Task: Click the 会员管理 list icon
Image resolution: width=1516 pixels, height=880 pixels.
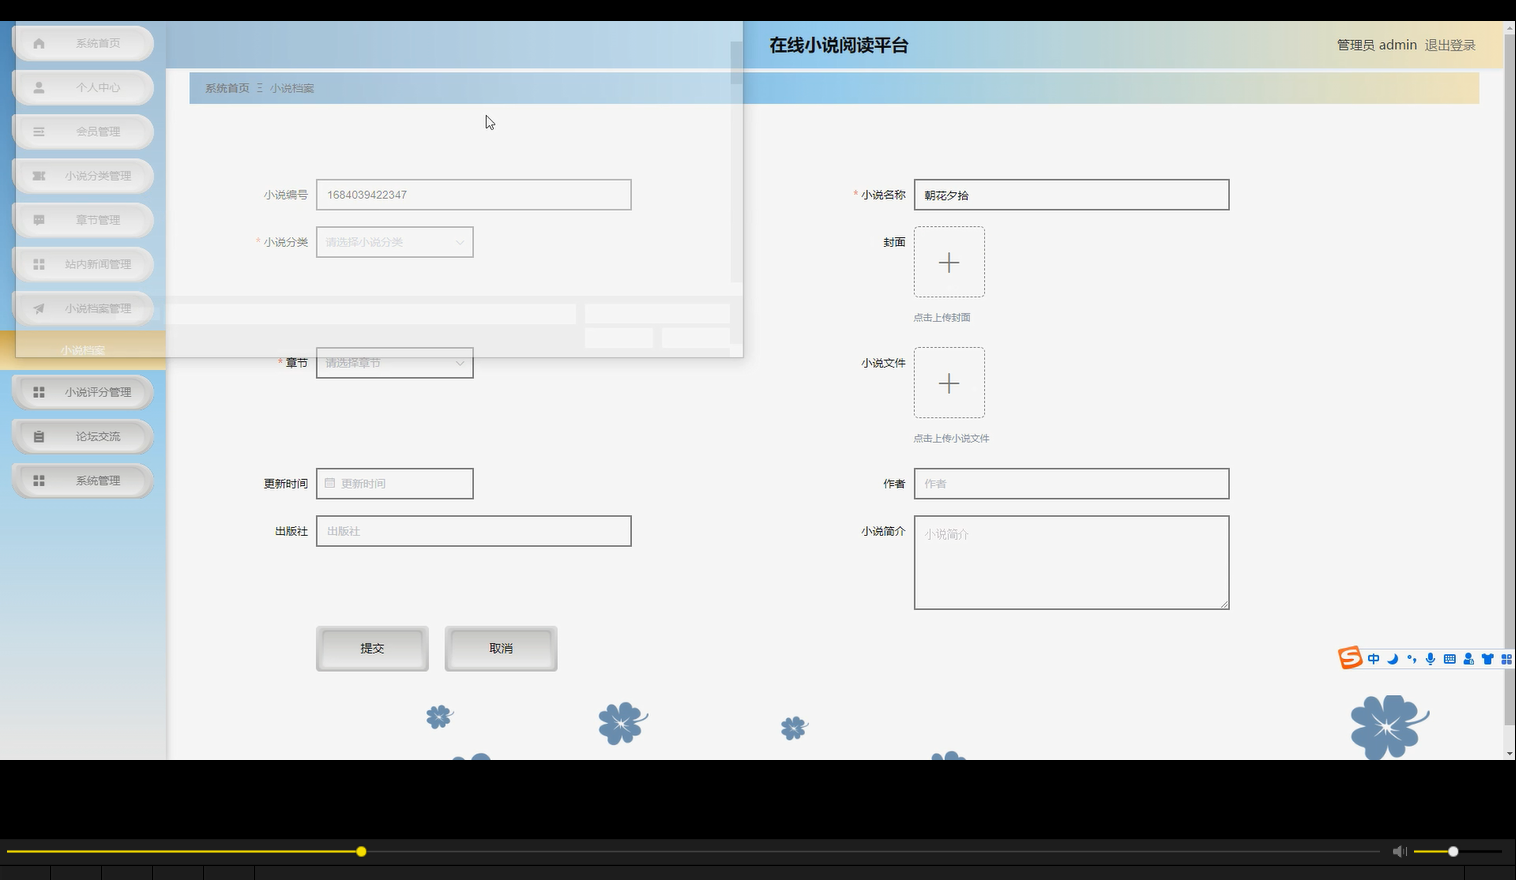Action: pyautogui.click(x=39, y=131)
